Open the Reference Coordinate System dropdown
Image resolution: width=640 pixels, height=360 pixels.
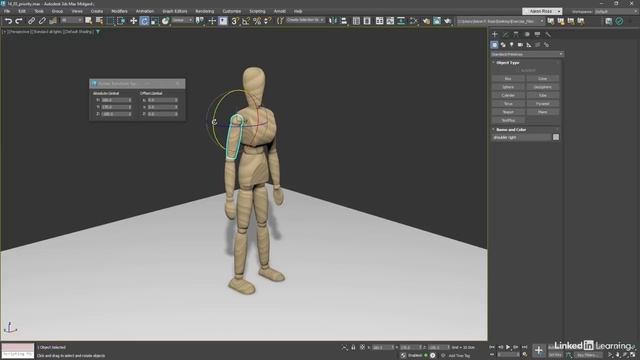pyautogui.click(x=182, y=20)
